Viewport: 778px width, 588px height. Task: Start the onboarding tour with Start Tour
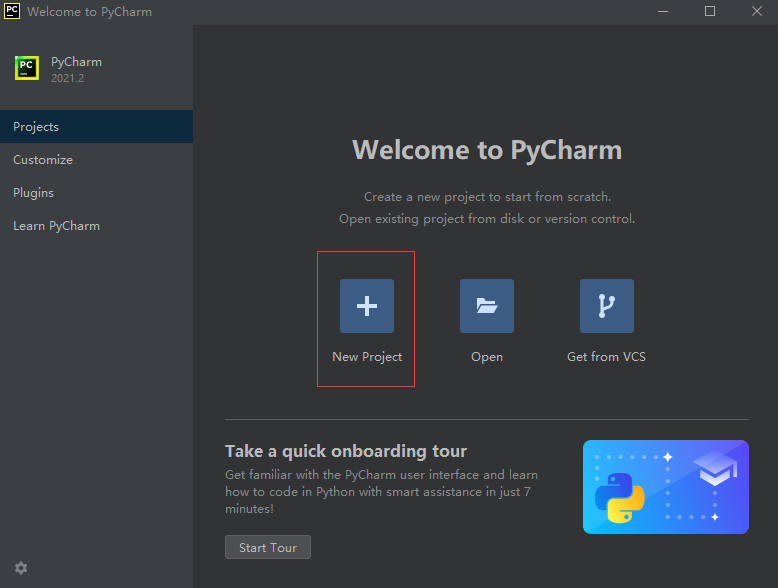(x=268, y=547)
